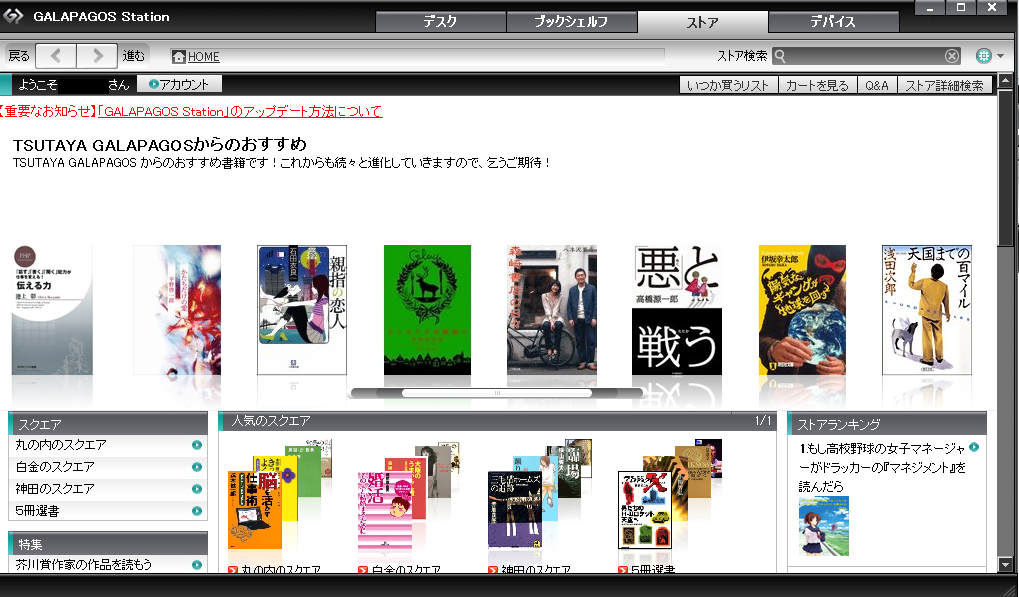Open ranking title もし高校野球の女子マネージャー

pos(883,467)
